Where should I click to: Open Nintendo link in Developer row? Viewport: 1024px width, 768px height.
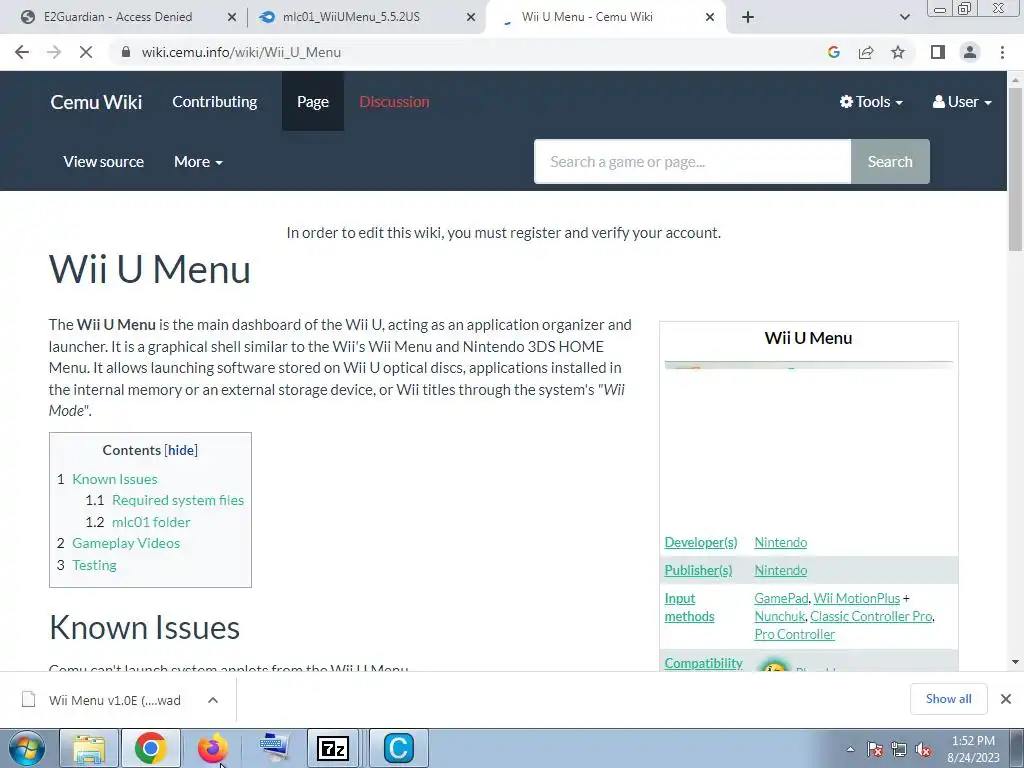(x=780, y=542)
